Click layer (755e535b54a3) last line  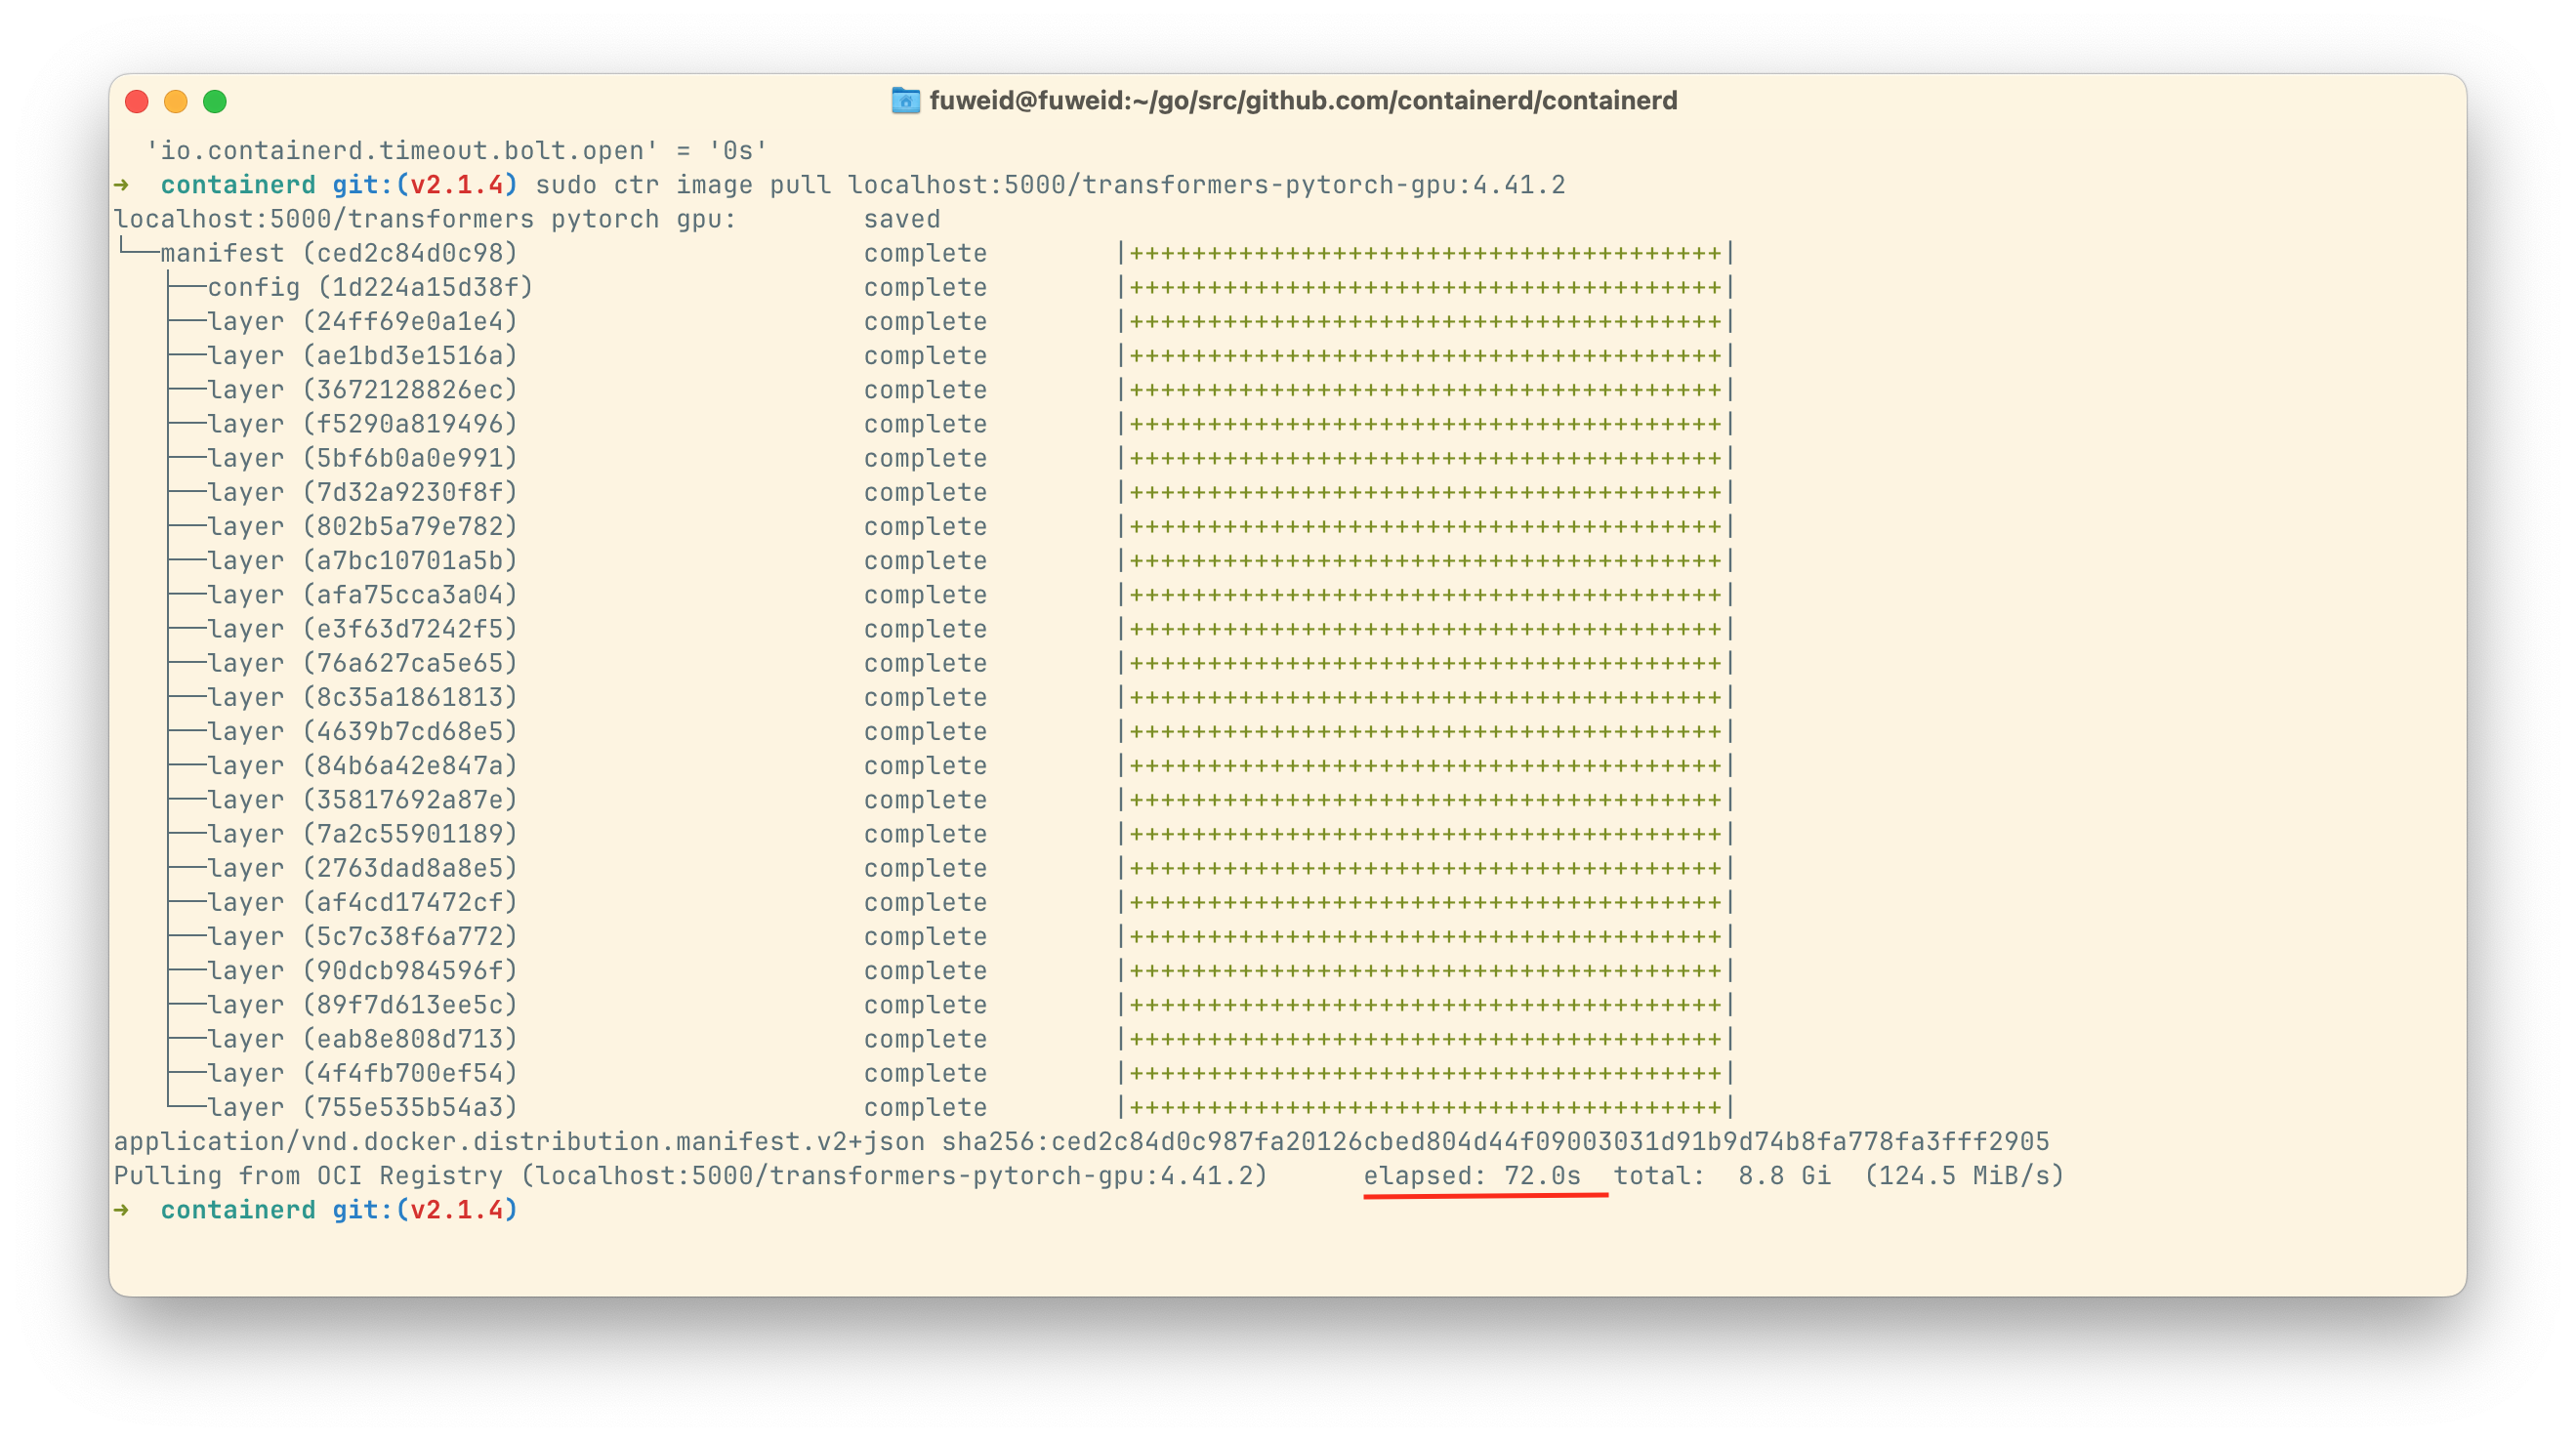click(x=362, y=1108)
